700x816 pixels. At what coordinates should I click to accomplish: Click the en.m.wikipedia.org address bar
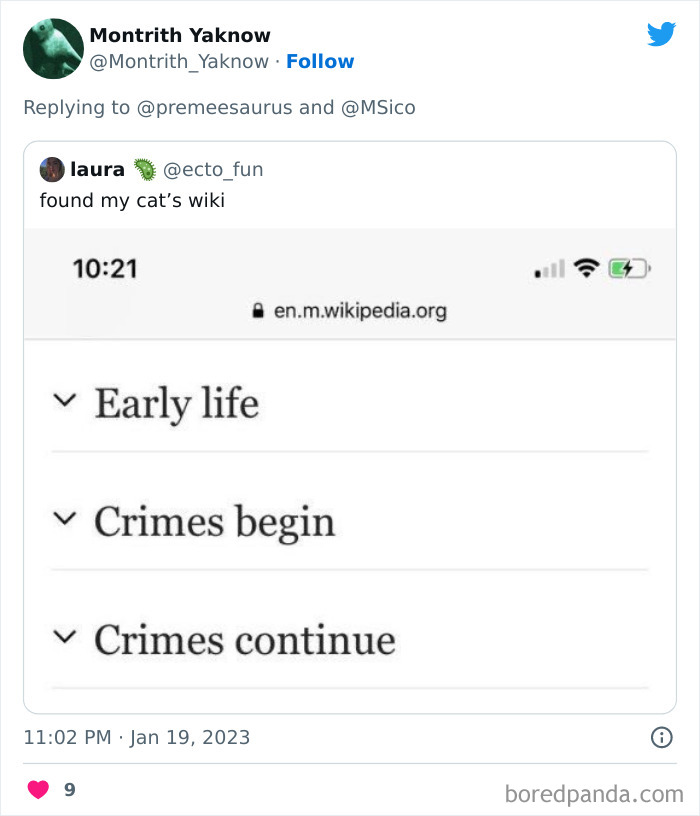[362, 310]
